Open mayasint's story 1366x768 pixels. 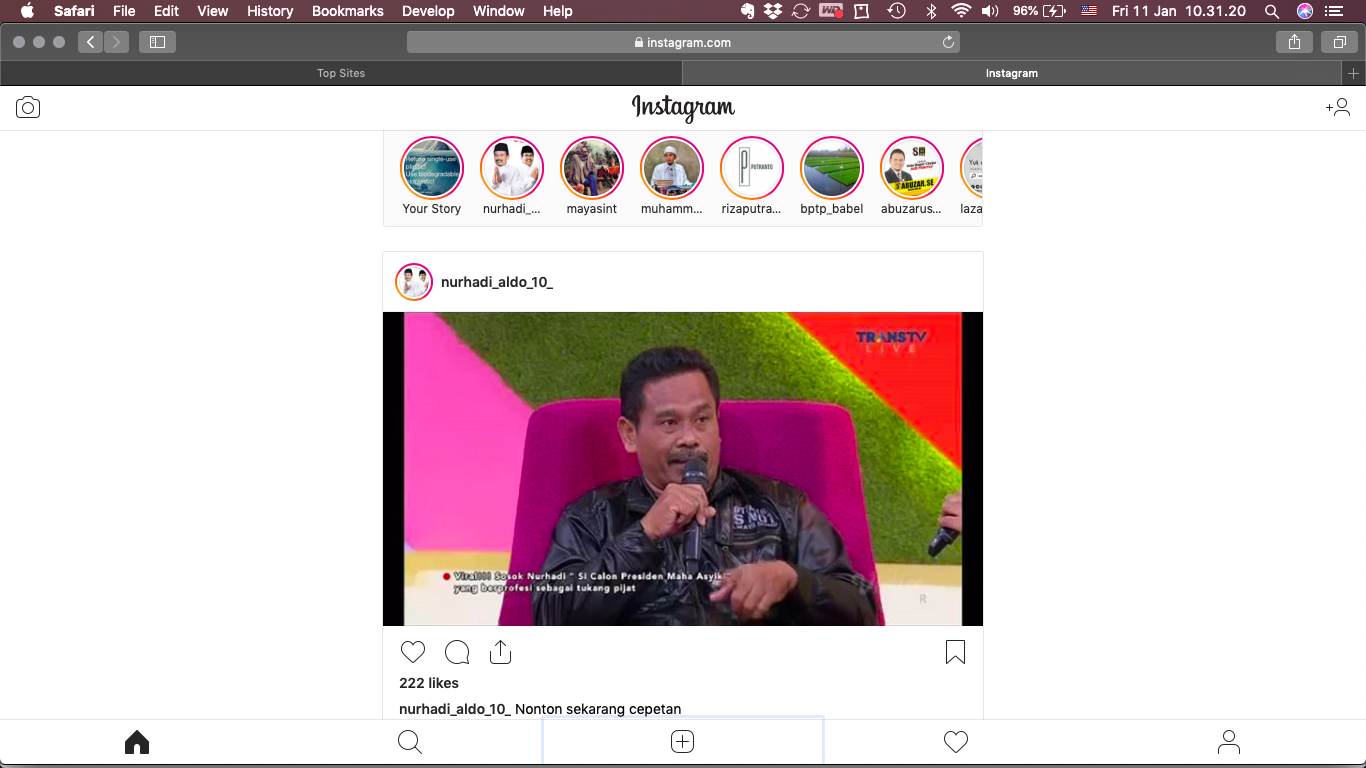(592, 169)
